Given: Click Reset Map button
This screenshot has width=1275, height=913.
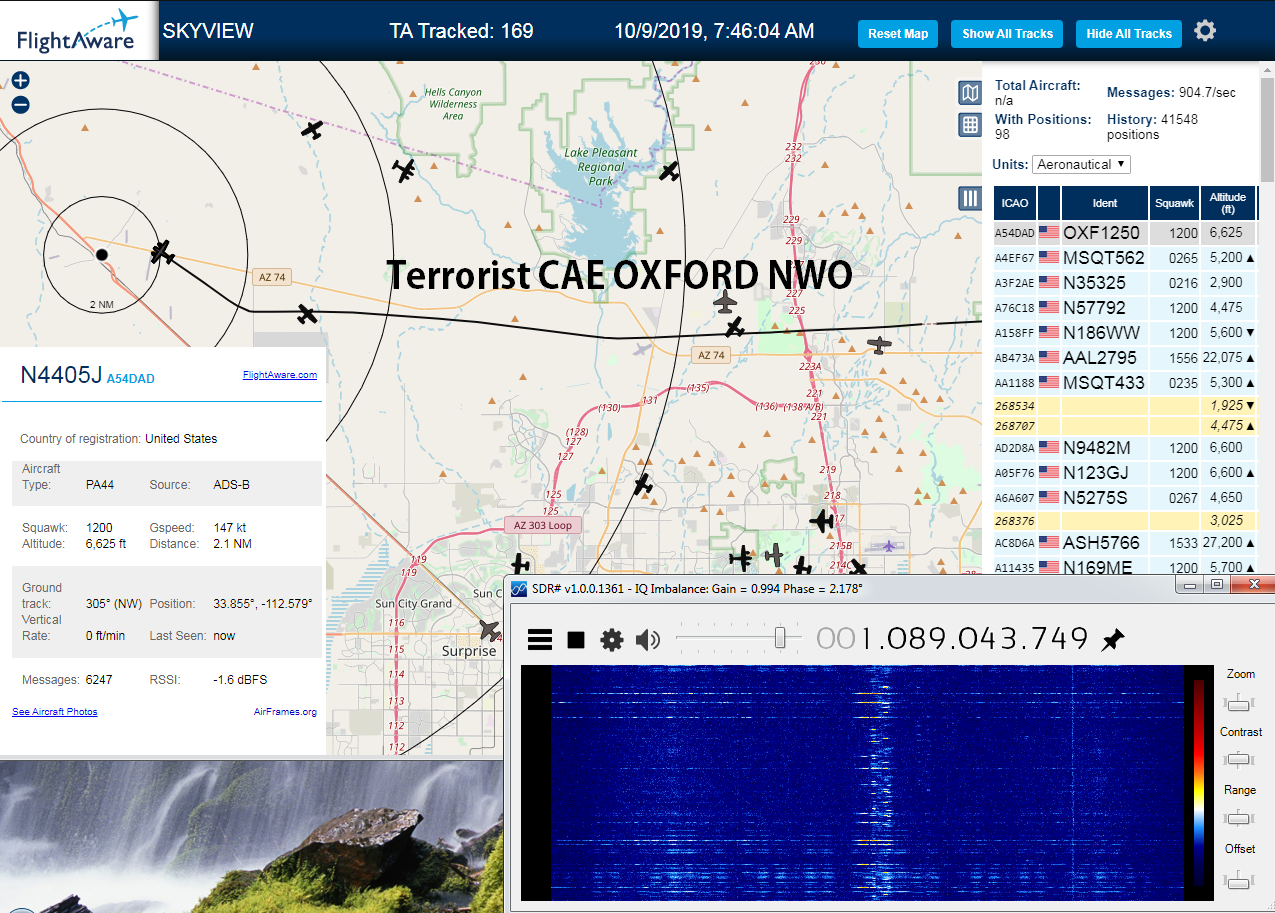Looking at the screenshot, I should click(x=898, y=34).
